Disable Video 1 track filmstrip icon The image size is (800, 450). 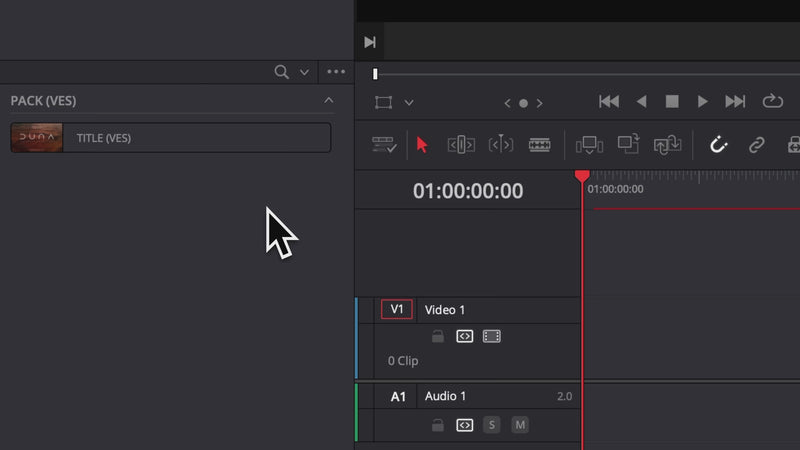(x=491, y=336)
